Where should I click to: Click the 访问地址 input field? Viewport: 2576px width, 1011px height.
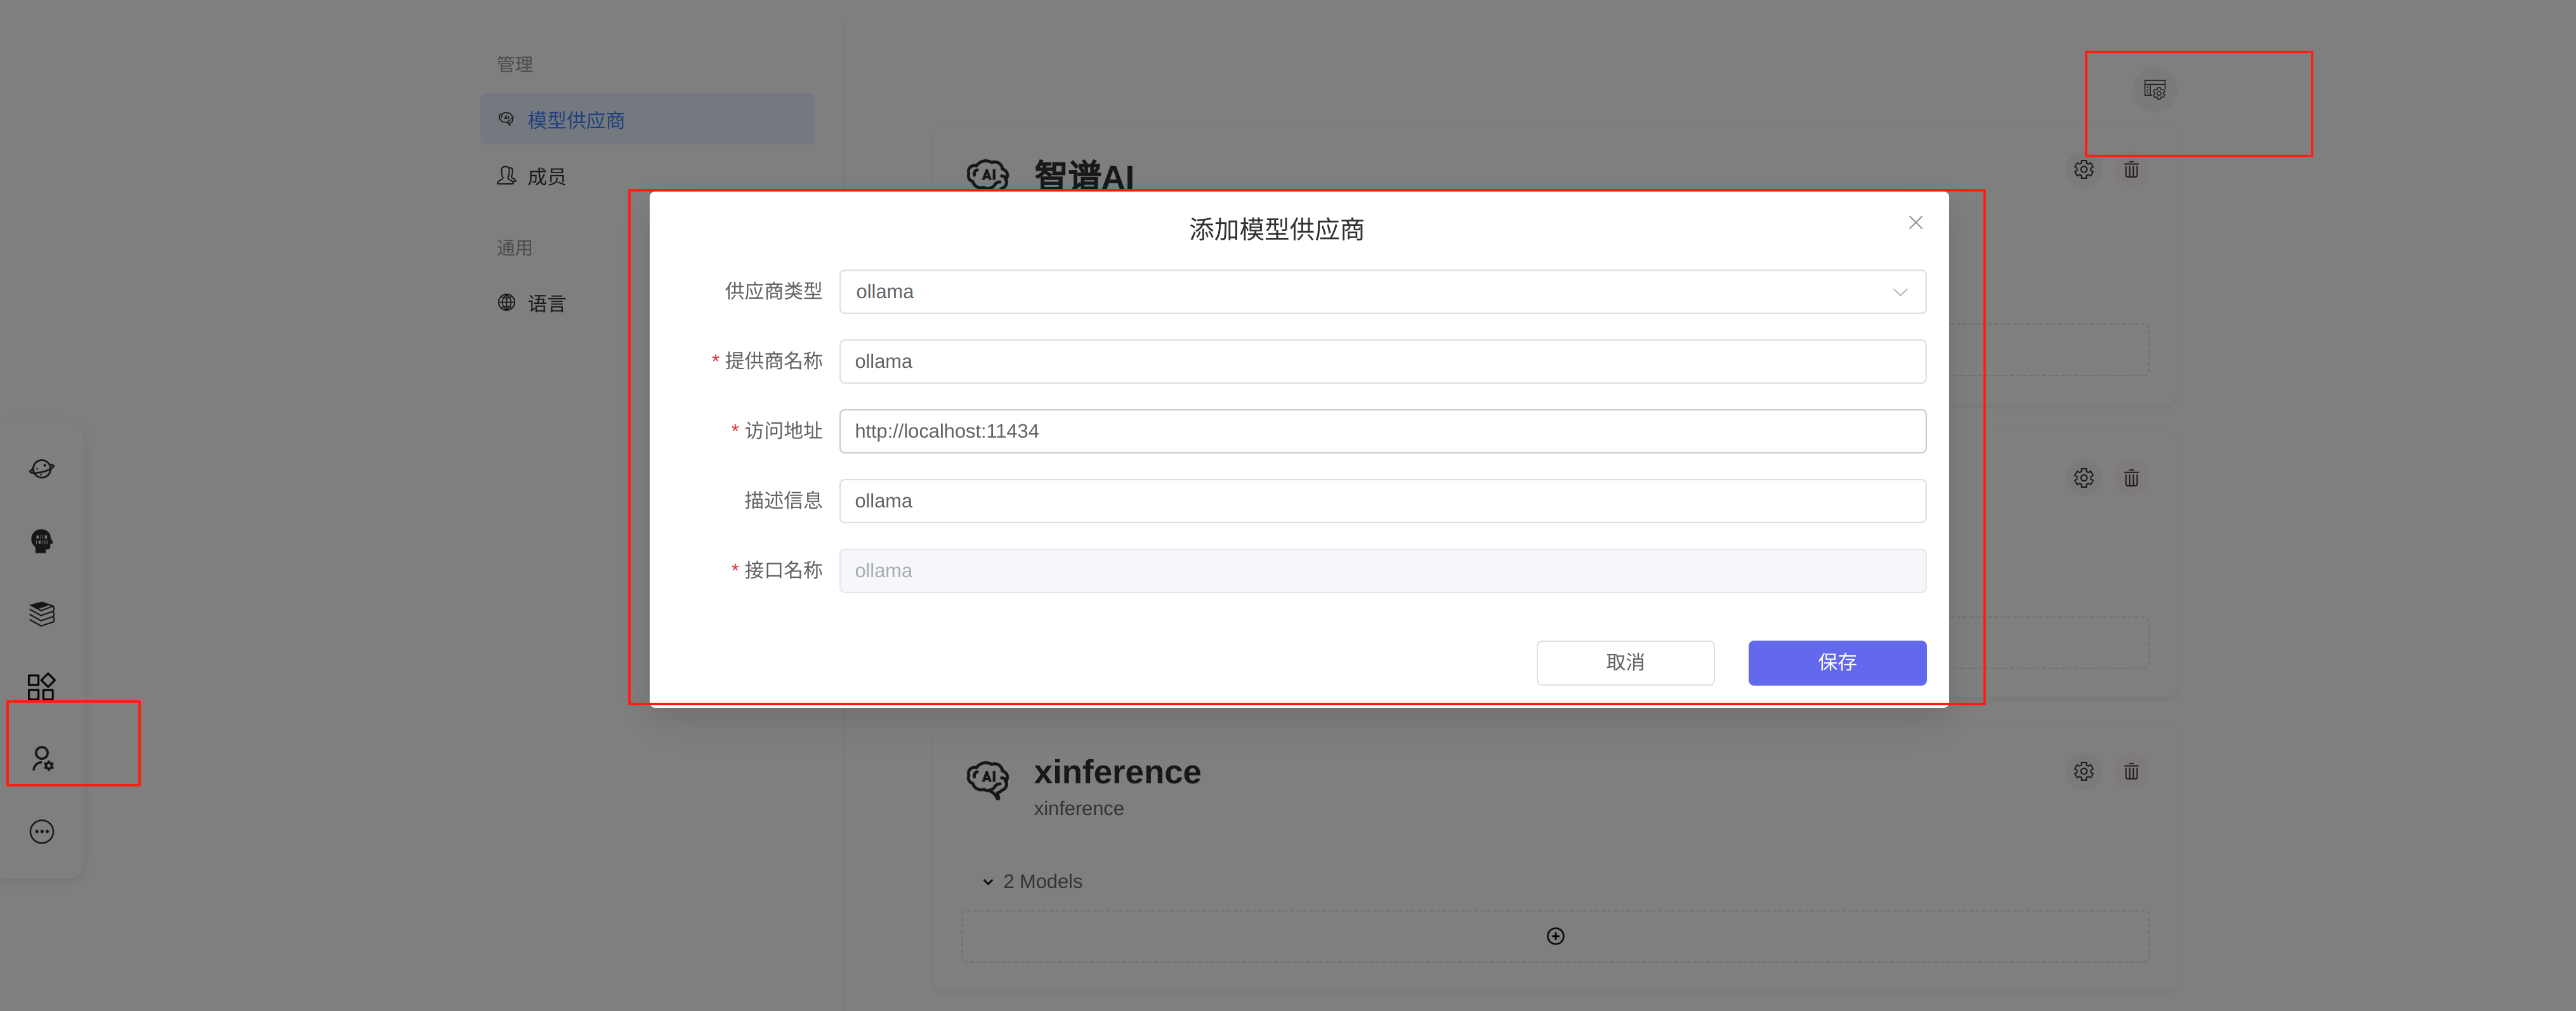1381,431
